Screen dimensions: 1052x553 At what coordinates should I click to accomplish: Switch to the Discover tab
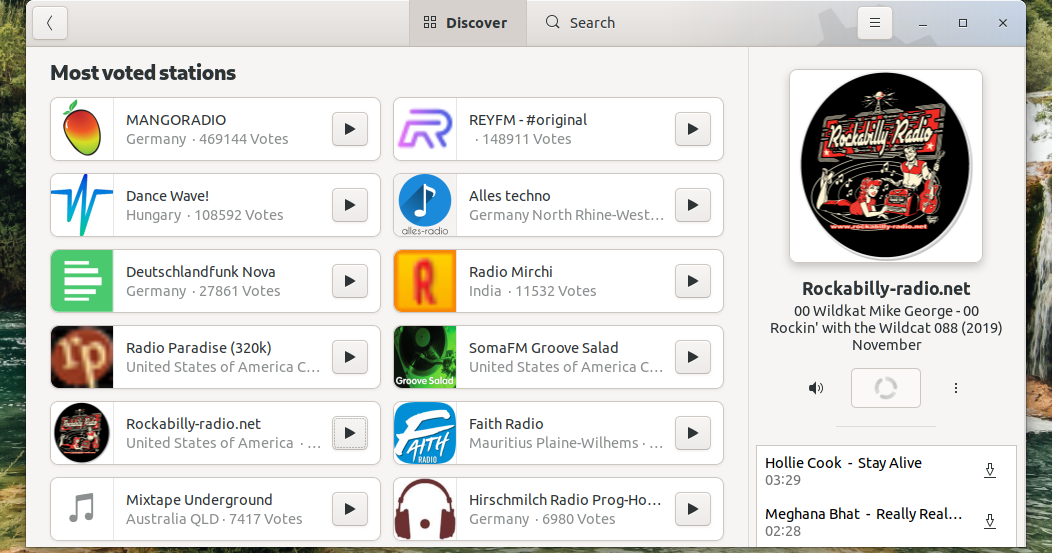467,23
